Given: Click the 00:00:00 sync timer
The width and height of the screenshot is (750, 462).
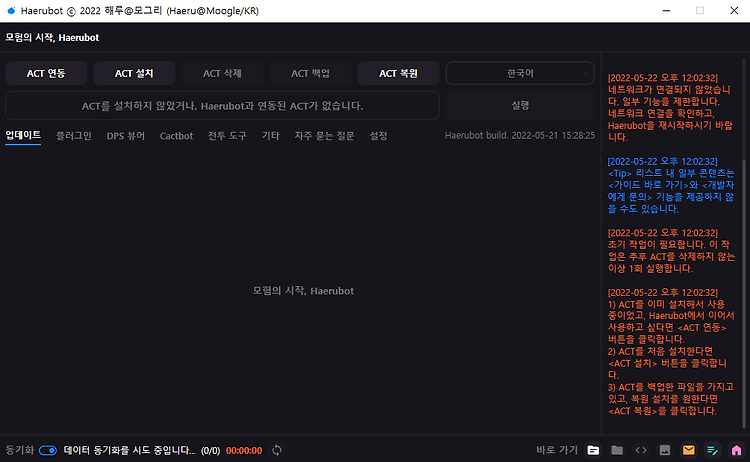Looking at the screenshot, I should tap(244, 451).
